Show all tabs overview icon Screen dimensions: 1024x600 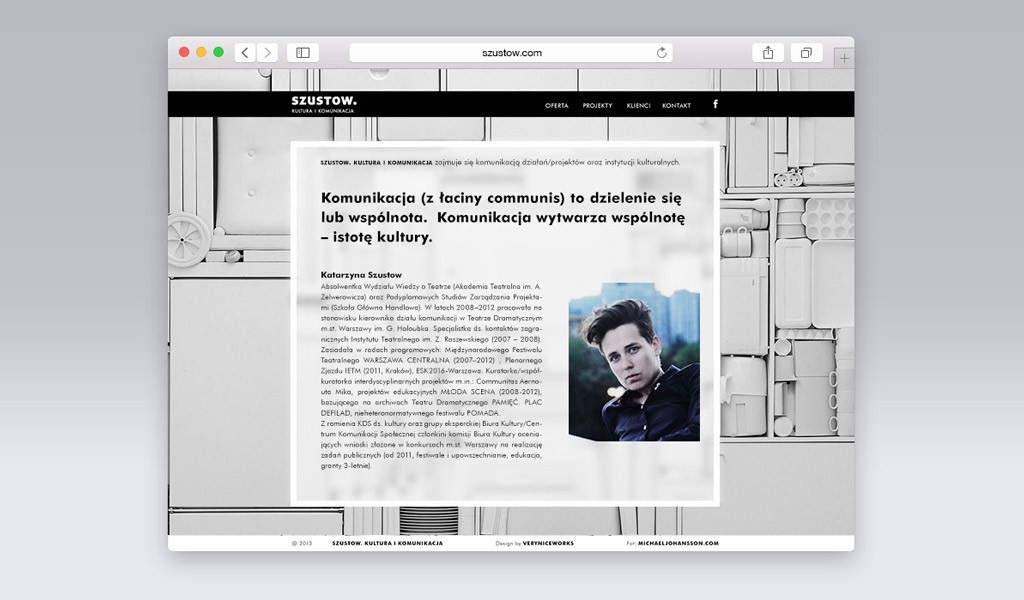[x=806, y=53]
